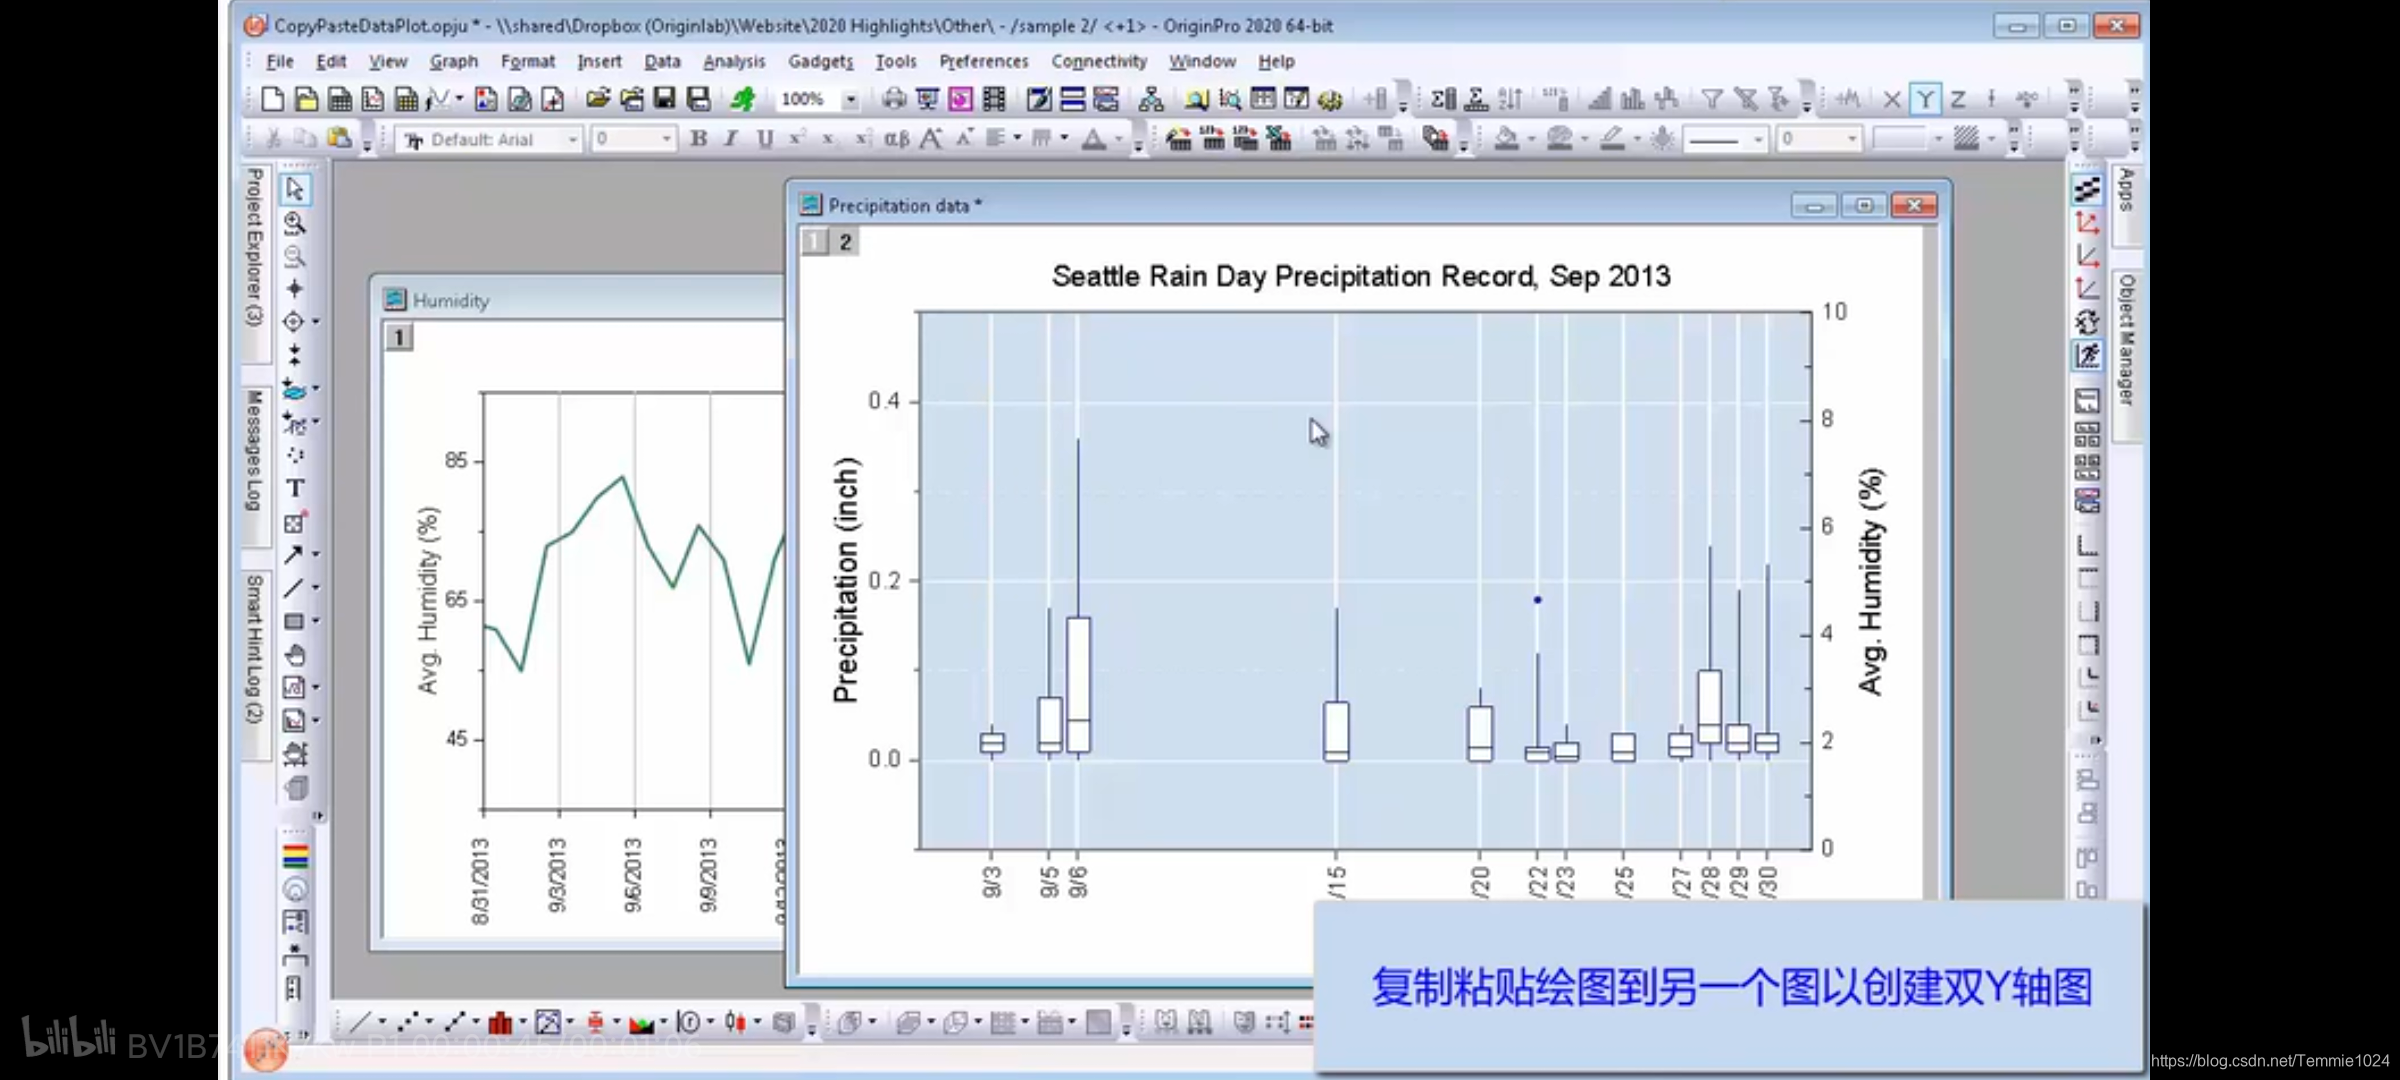Open the Gadgets menu
Screen dimensions: 2400x1080
coord(820,61)
